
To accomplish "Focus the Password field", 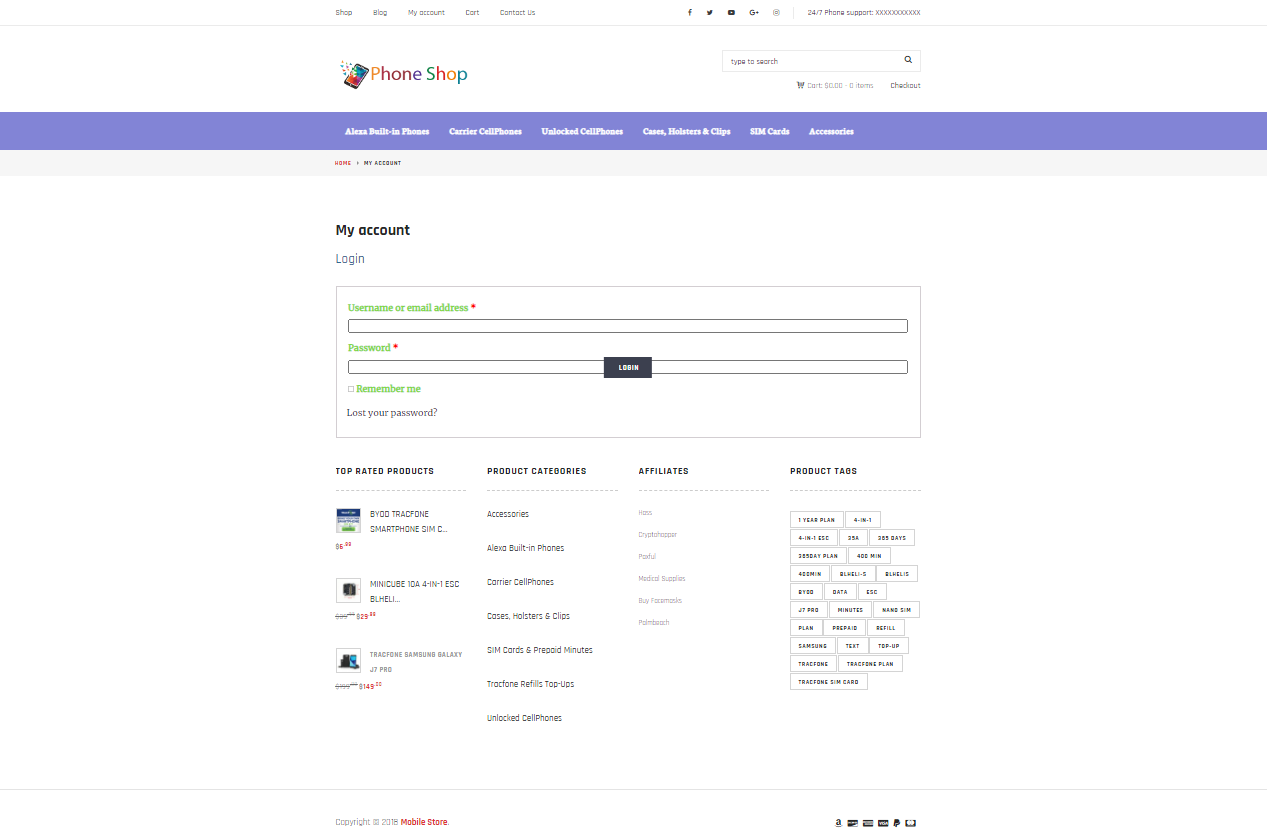I will pyautogui.click(x=628, y=367).
